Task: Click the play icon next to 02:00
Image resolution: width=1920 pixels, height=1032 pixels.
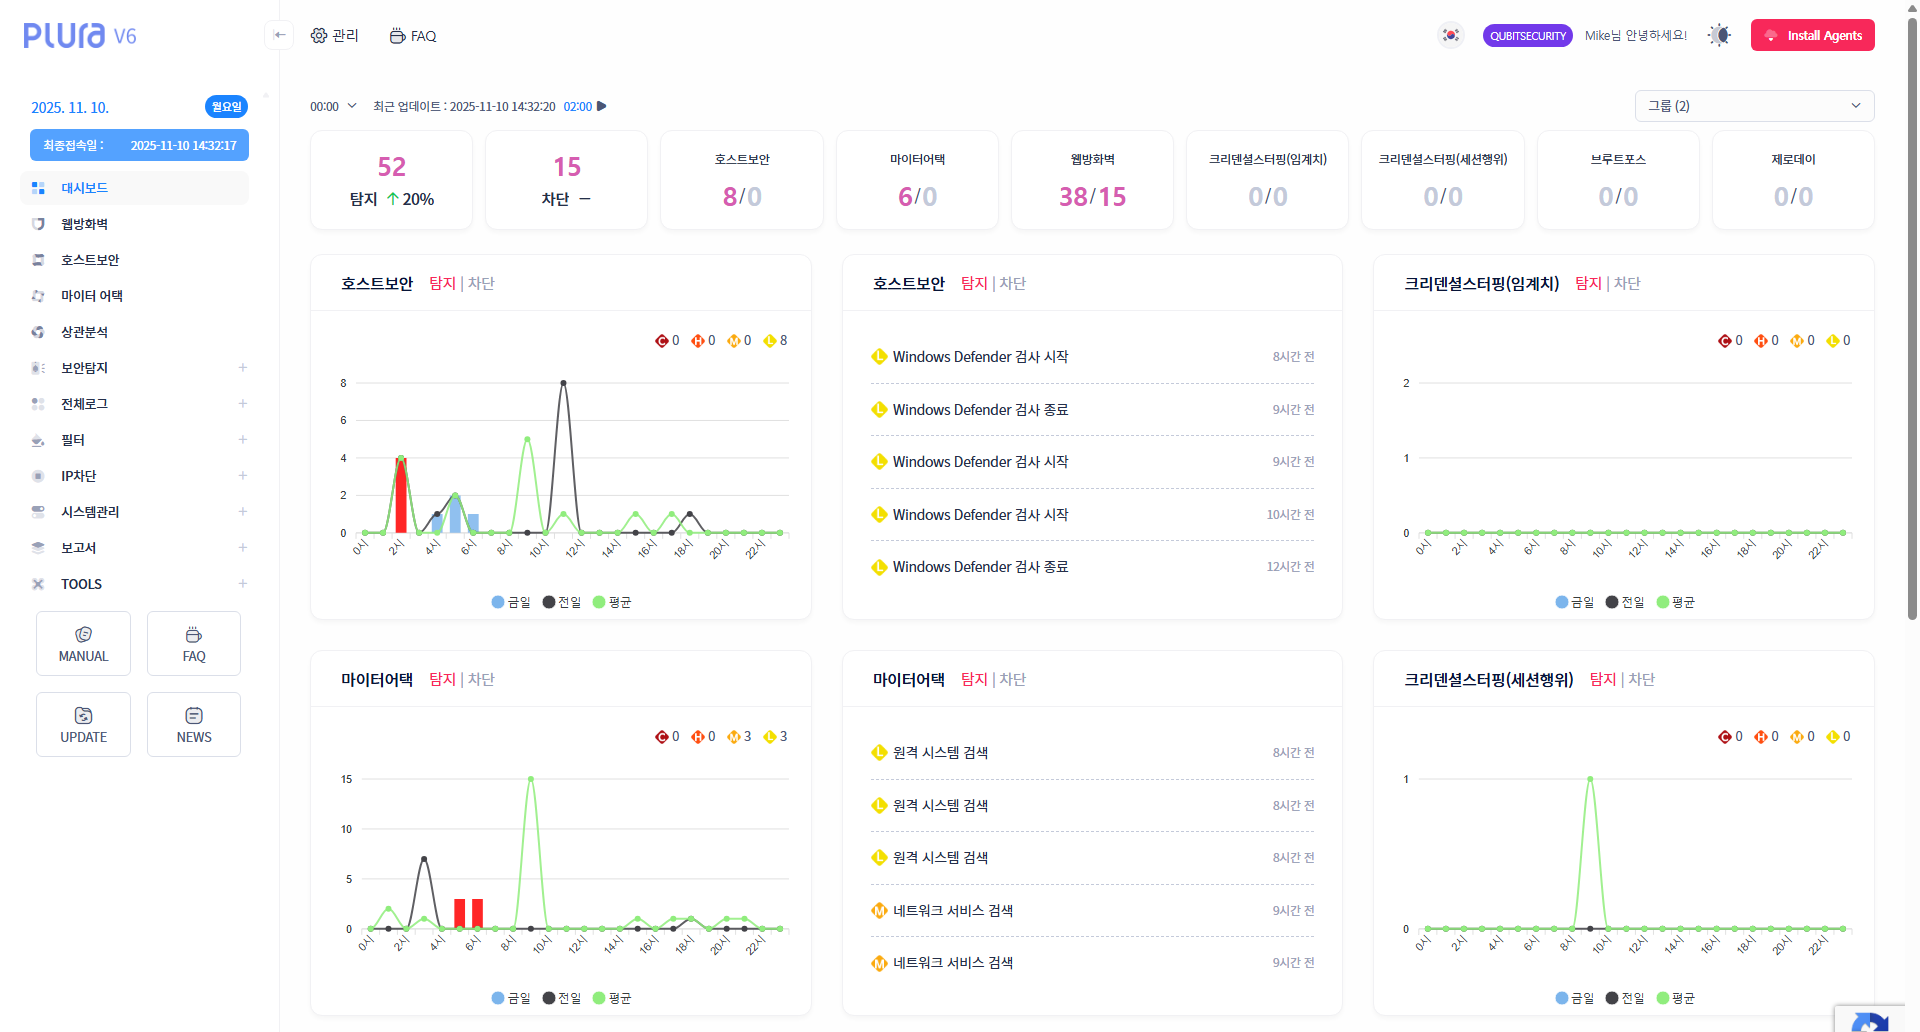Action: 602,106
